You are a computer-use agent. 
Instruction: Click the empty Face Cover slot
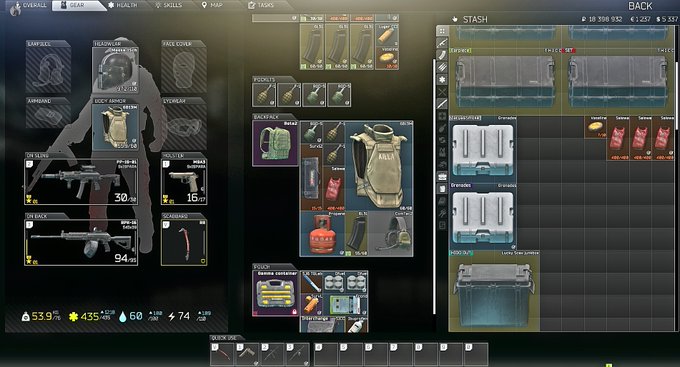pyautogui.click(x=184, y=70)
